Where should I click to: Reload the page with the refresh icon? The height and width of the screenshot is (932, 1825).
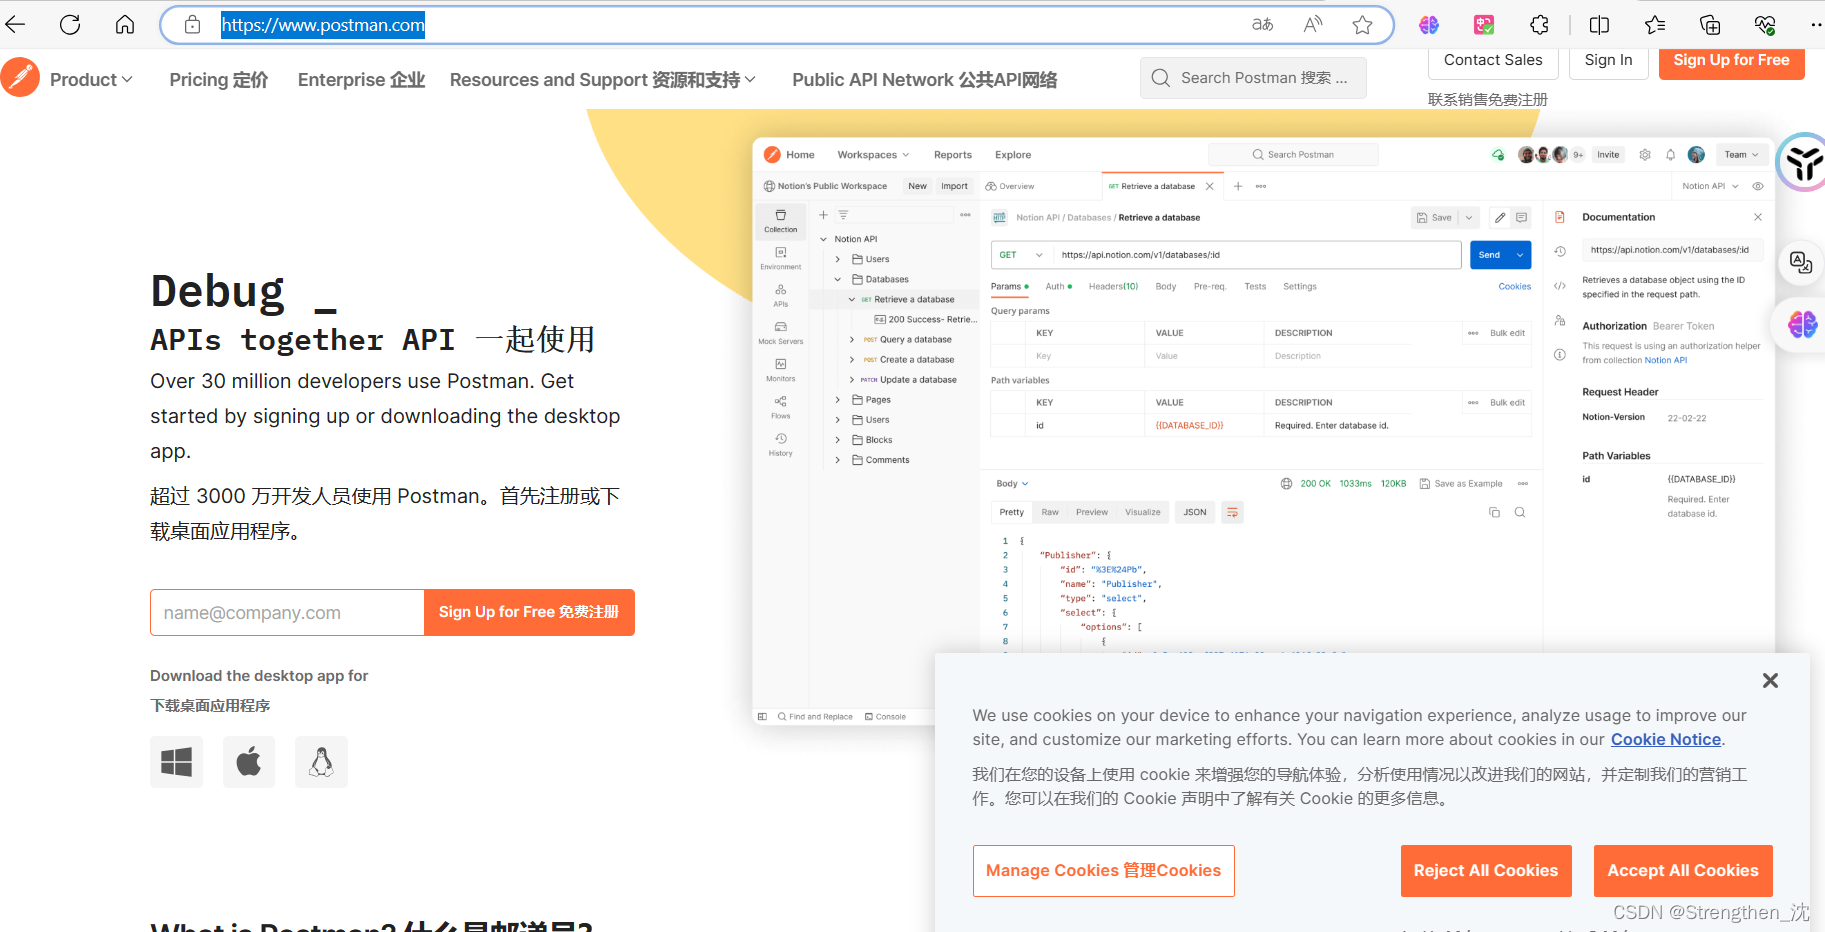tap(70, 24)
